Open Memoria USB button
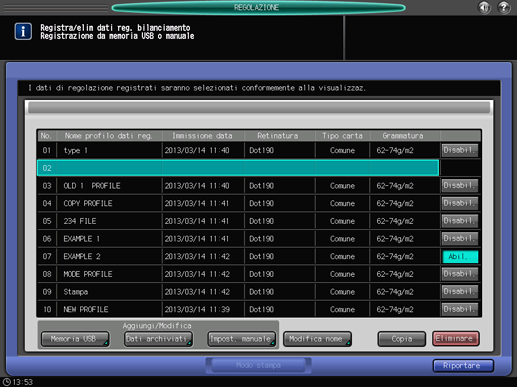This screenshot has width=517, height=387. pos(75,339)
